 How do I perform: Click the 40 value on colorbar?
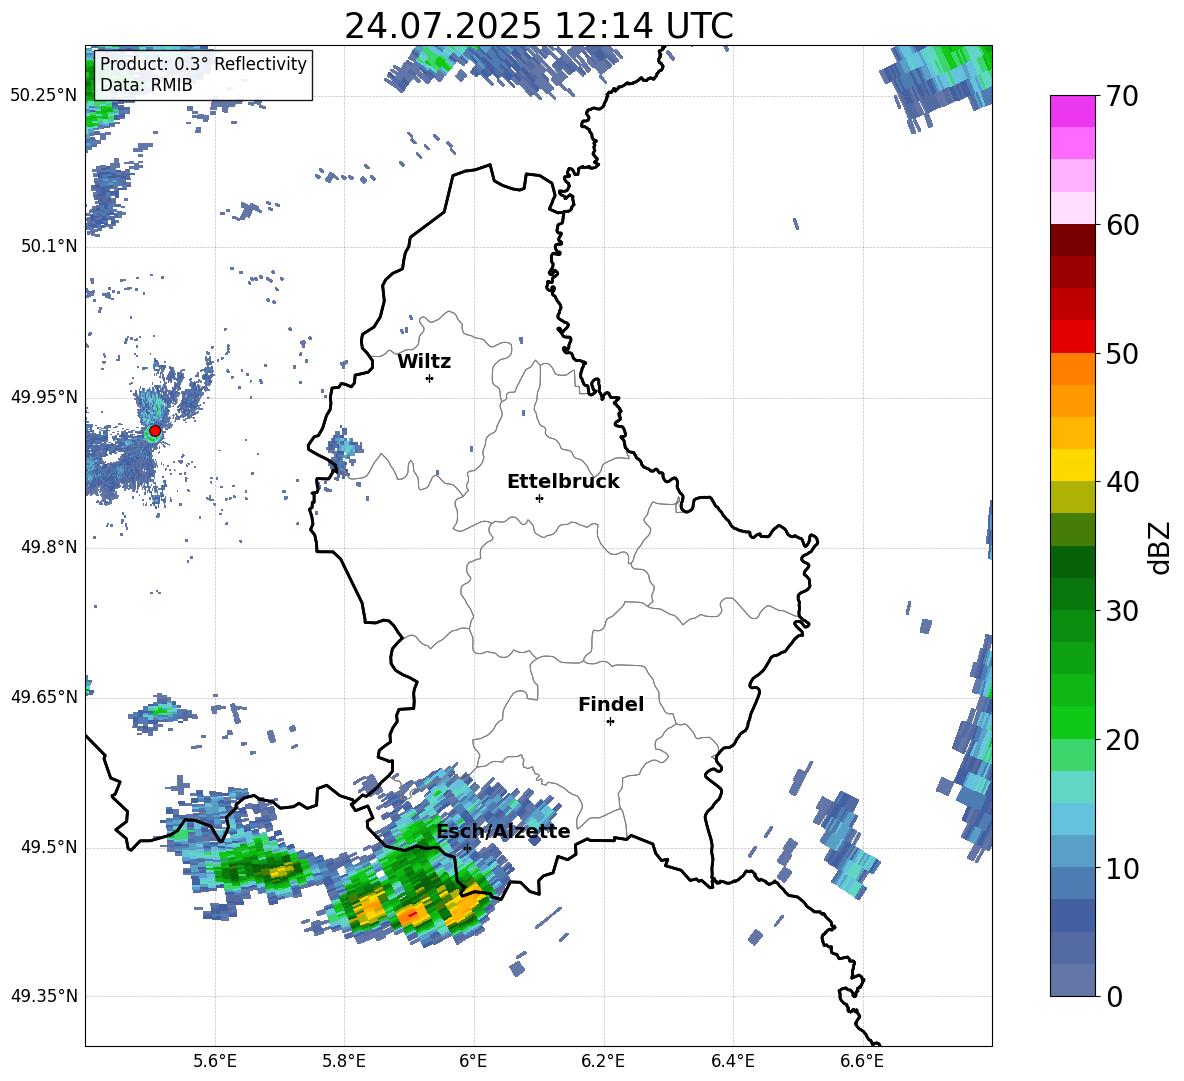[x=1122, y=482]
